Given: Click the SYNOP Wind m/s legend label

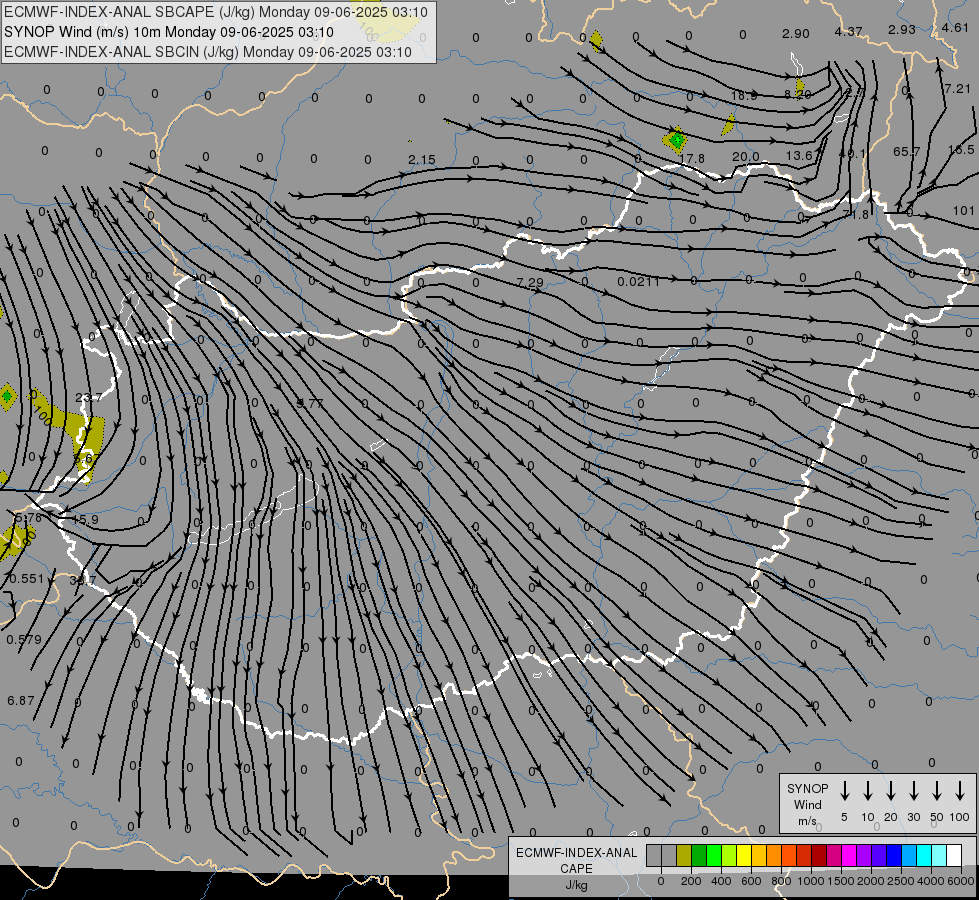Looking at the screenshot, I should (x=807, y=804).
